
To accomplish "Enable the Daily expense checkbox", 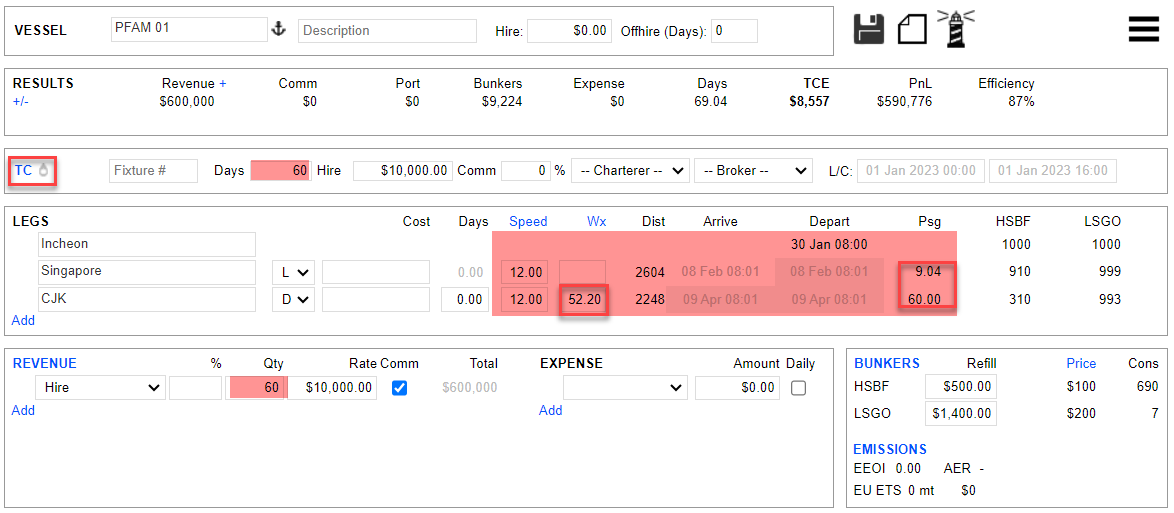I will tap(798, 388).
